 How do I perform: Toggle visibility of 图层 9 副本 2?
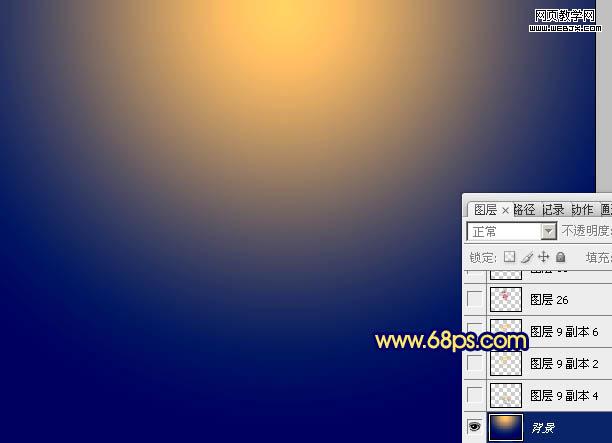(x=475, y=363)
